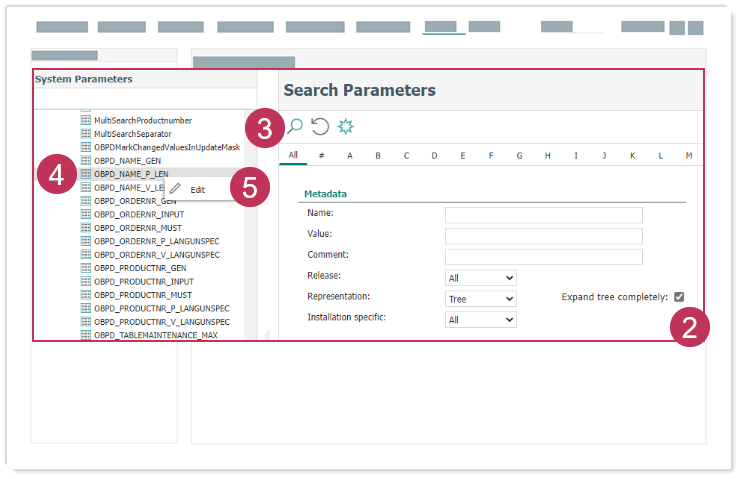Click the table icon beside OBPD_PRODUCTNR_MUST
Viewport: 741px width, 479px height.
[85, 295]
